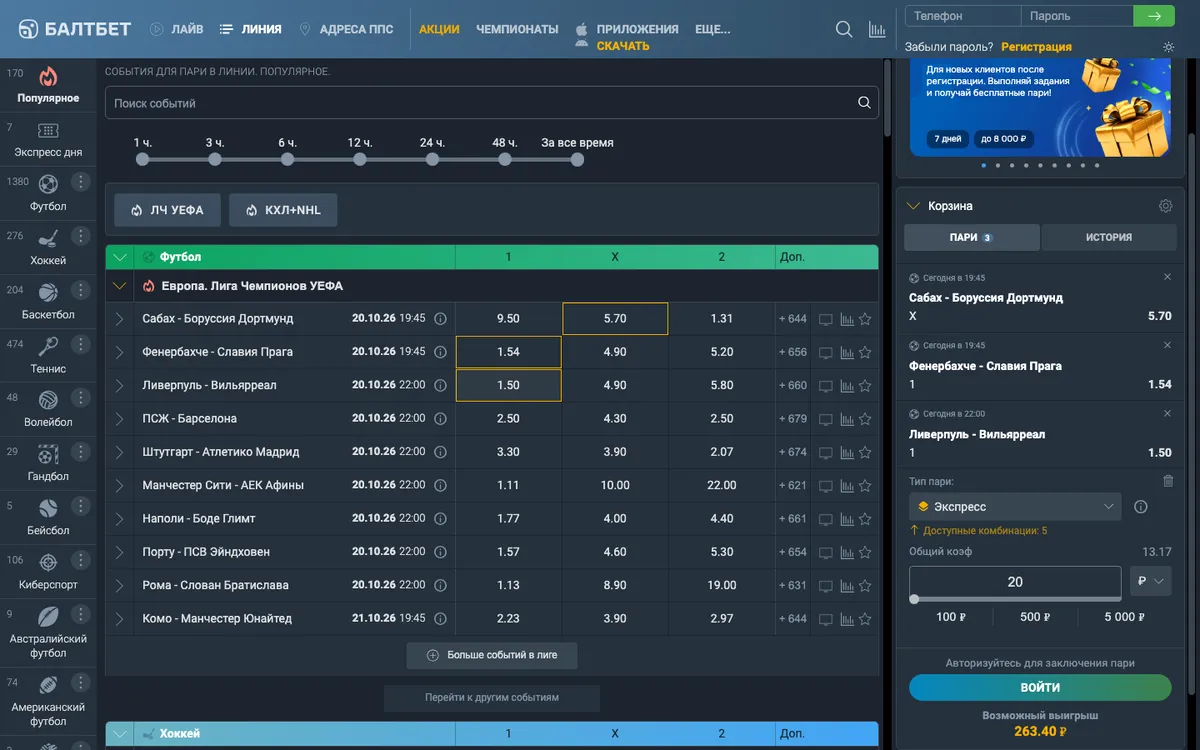Choose Хоккей in the sports sidebar

tap(48, 248)
